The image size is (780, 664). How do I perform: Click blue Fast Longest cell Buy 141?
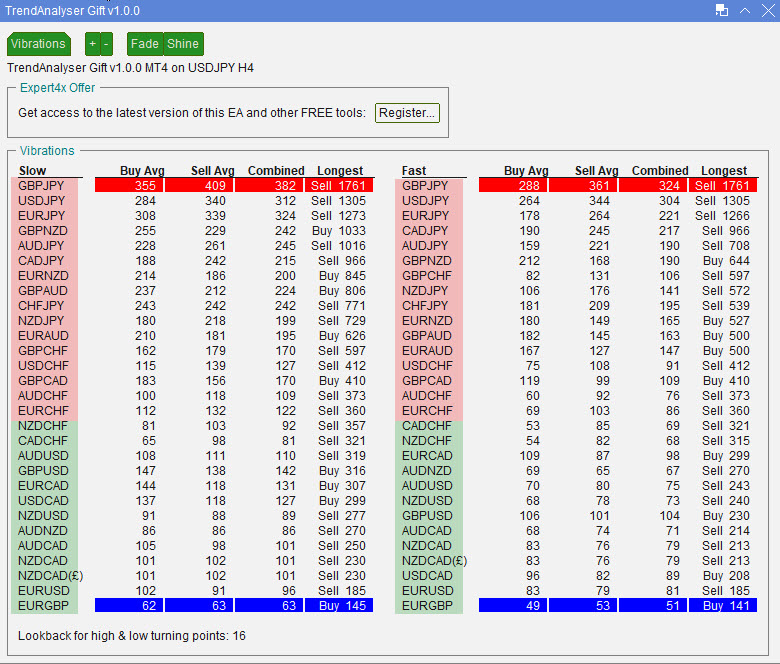(x=723, y=606)
